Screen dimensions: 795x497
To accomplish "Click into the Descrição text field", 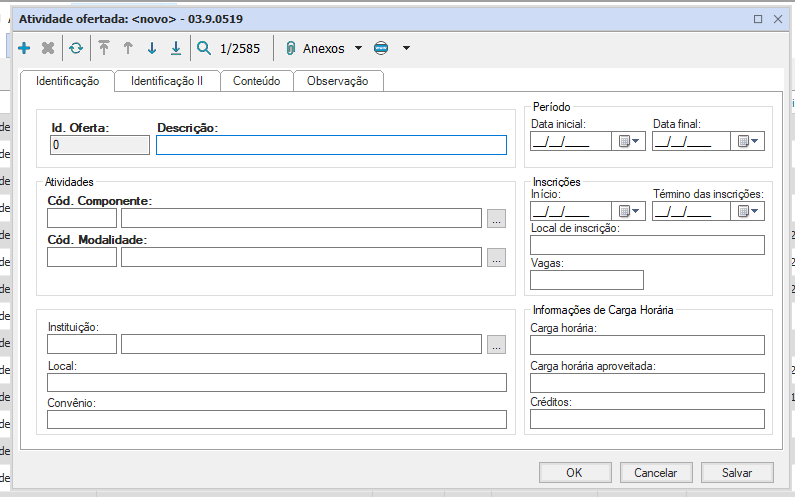I will [331, 145].
